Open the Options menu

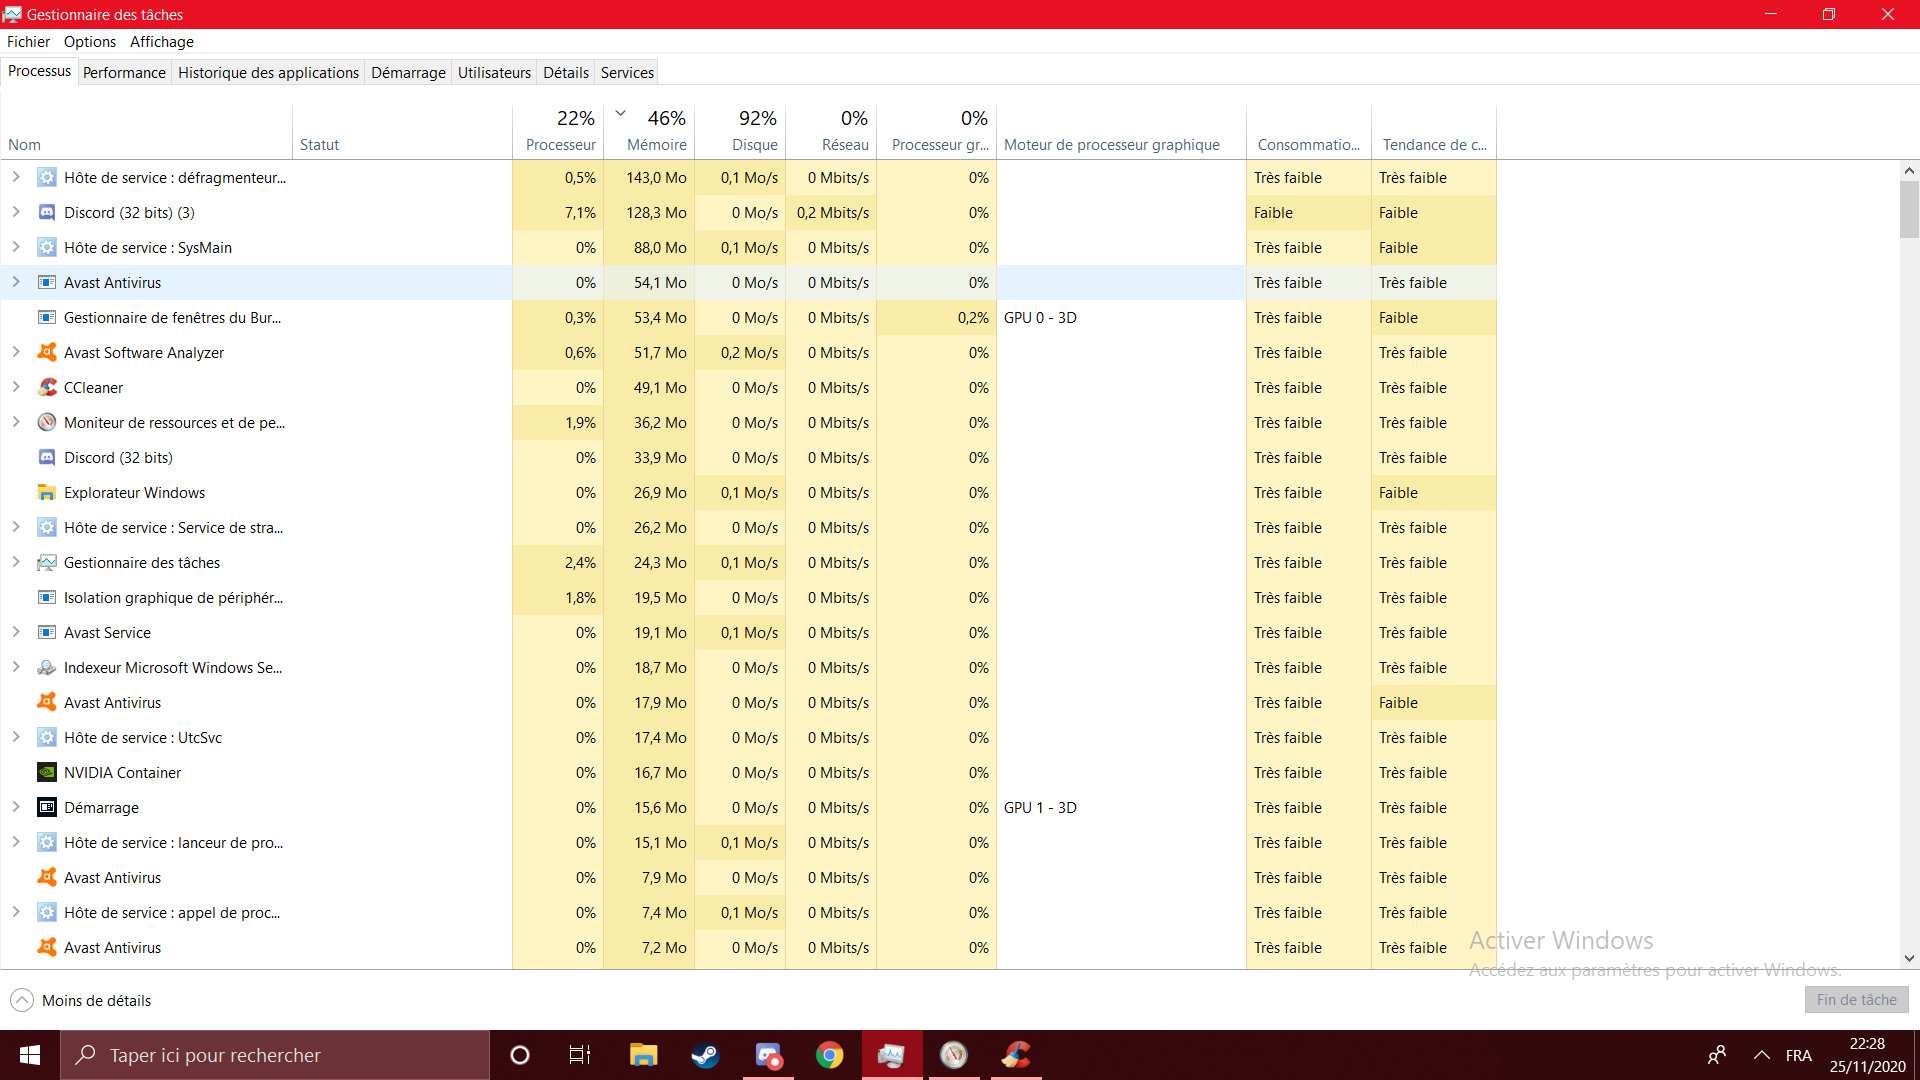coord(89,42)
